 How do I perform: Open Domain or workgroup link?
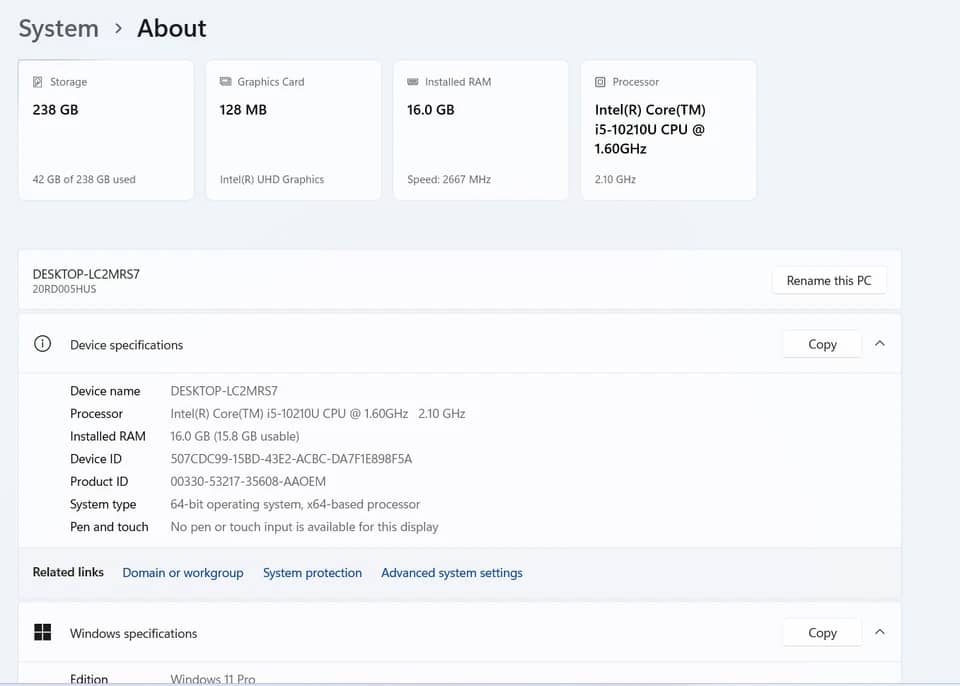(x=182, y=573)
